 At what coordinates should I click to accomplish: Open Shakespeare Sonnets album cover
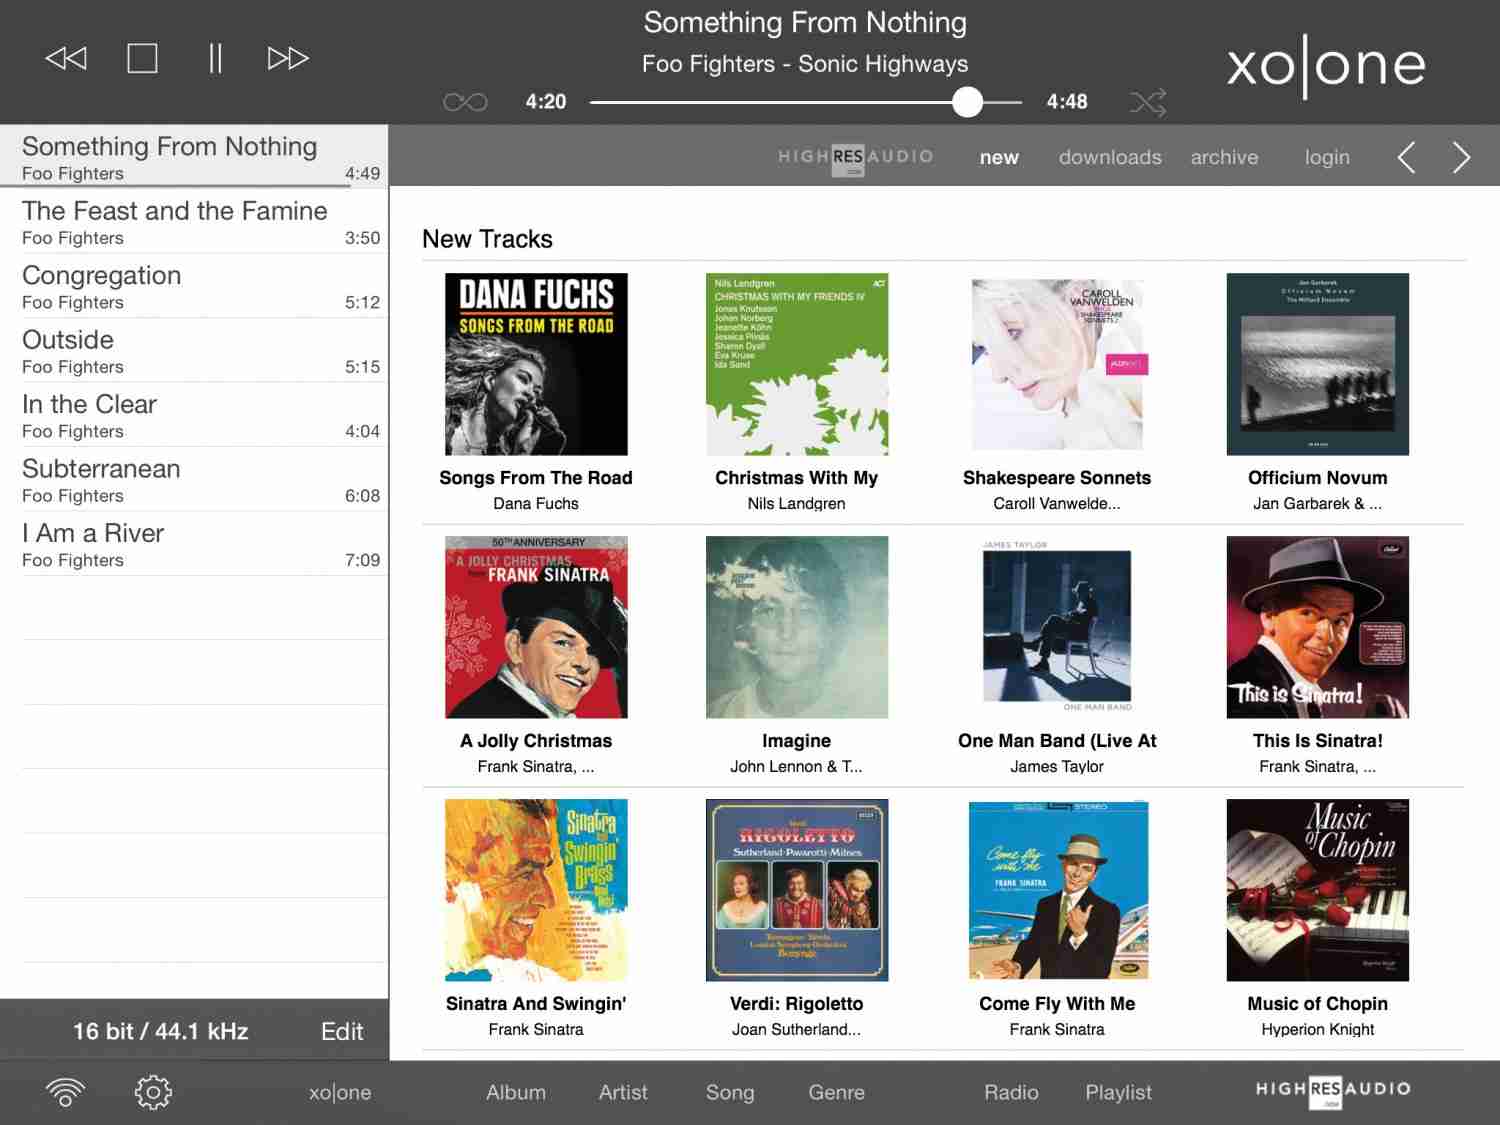[x=1057, y=364]
